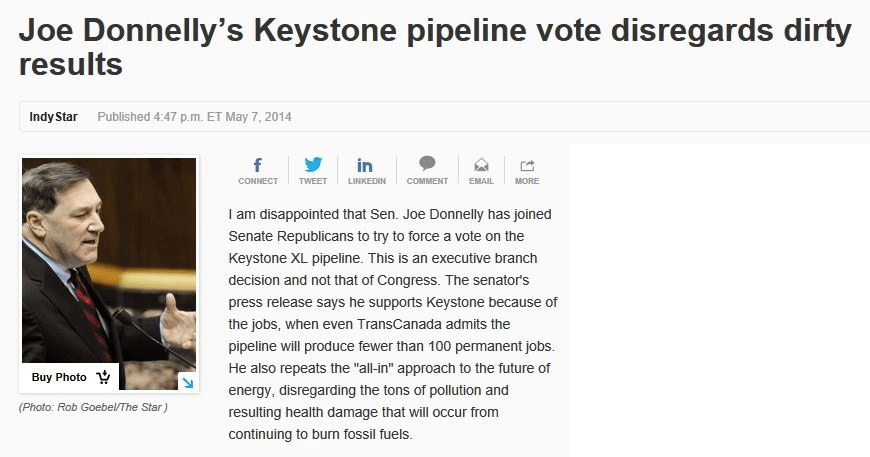The width and height of the screenshot is (870, 457).
Task: Click the email envelope icon
Action: 481,165
